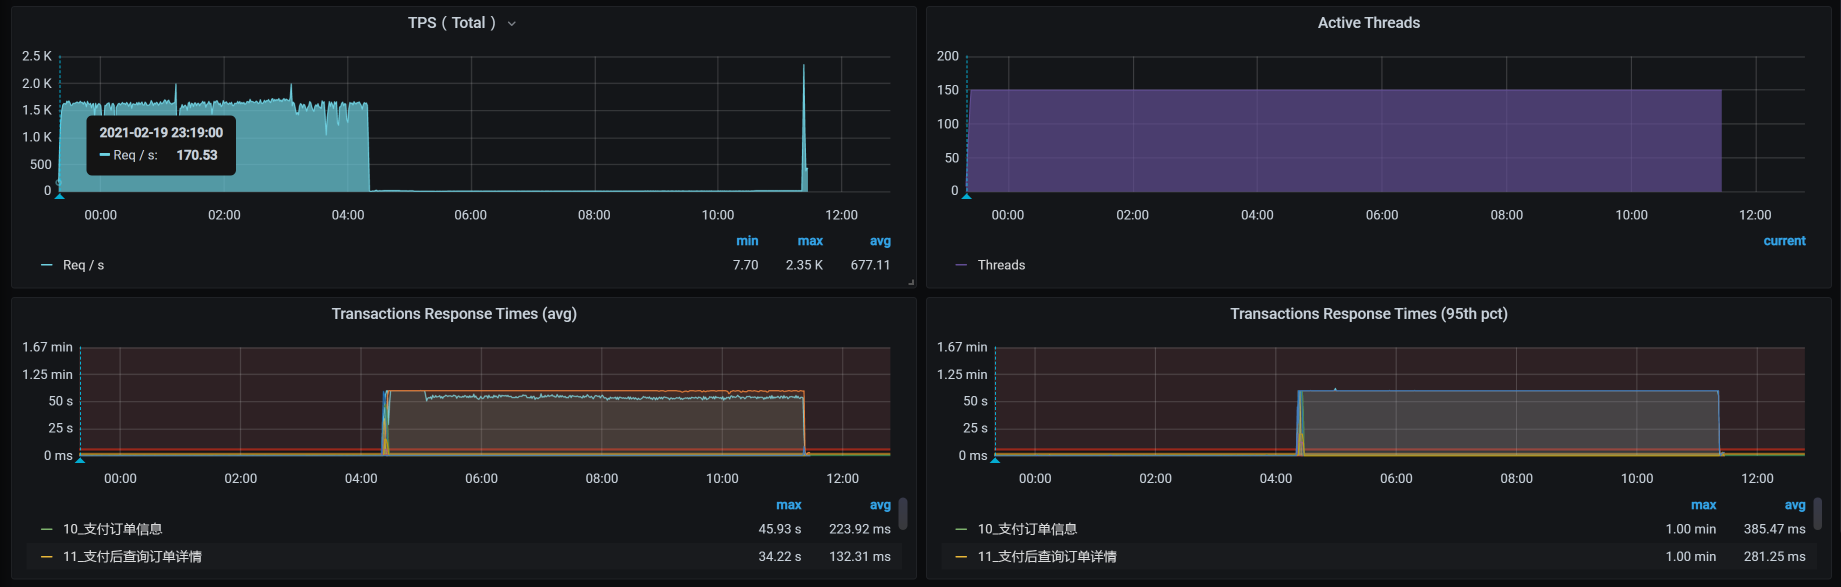Sort avg response times legend by max
Screen dimensions: 1841x587
pyautogui.click(x=788, y=505)
